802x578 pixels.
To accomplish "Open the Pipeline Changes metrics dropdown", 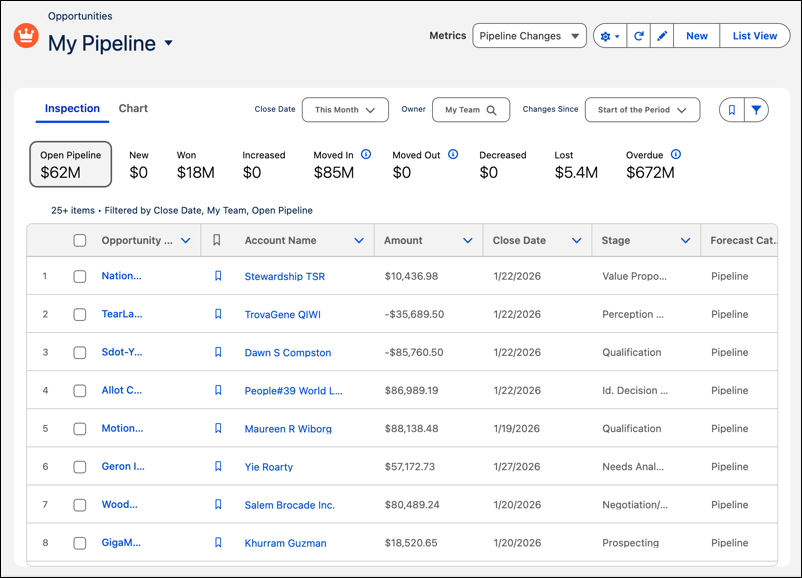I will pyautogui.click(x=529, y=36).
